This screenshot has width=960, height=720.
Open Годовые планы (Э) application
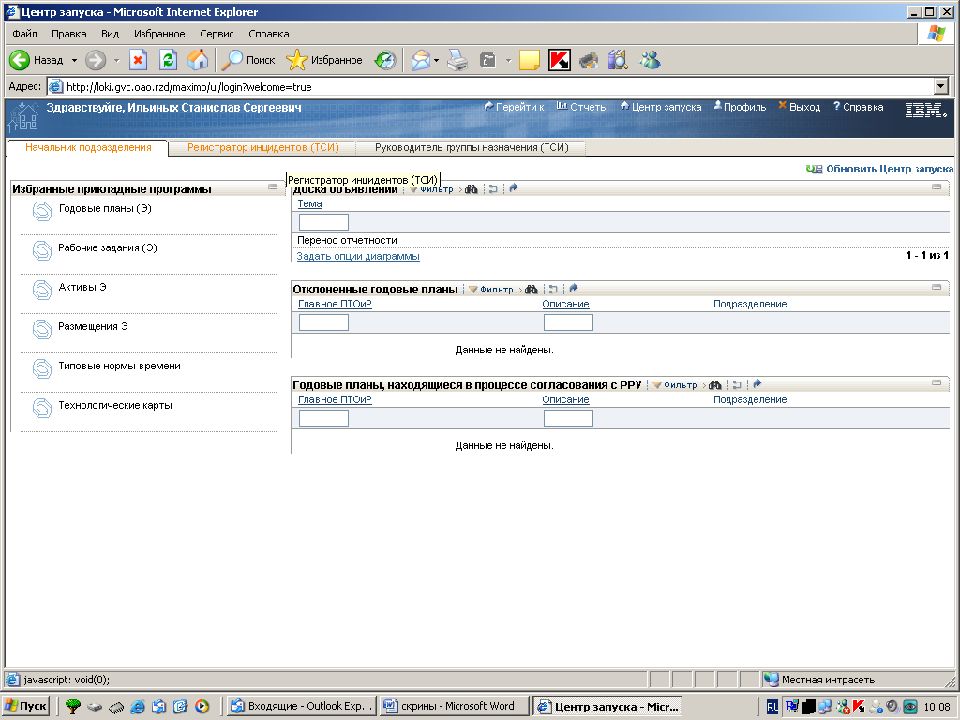[105, 209]
